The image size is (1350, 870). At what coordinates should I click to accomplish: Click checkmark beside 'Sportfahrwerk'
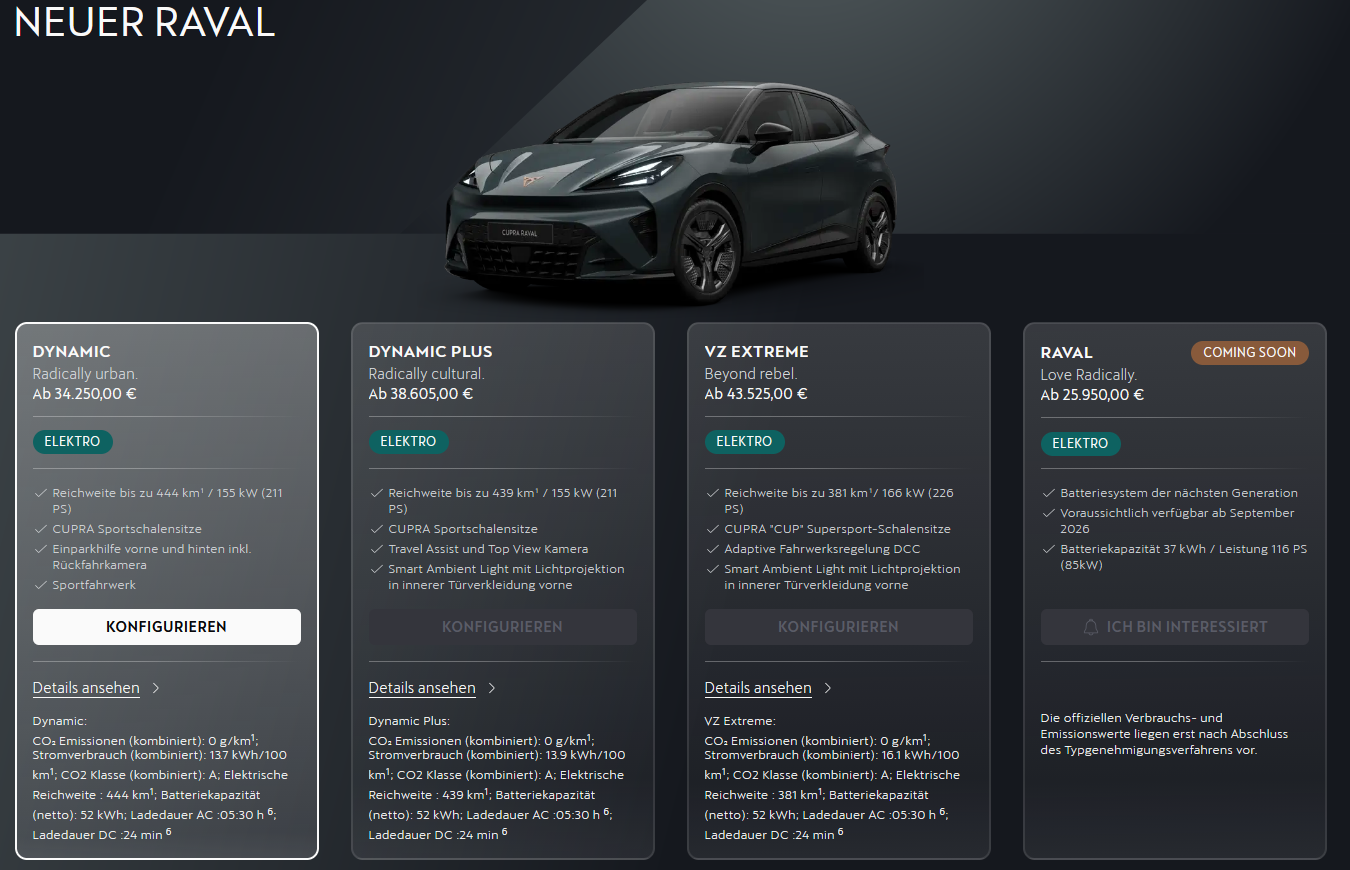pyautogui.click(x=40, y=585)
